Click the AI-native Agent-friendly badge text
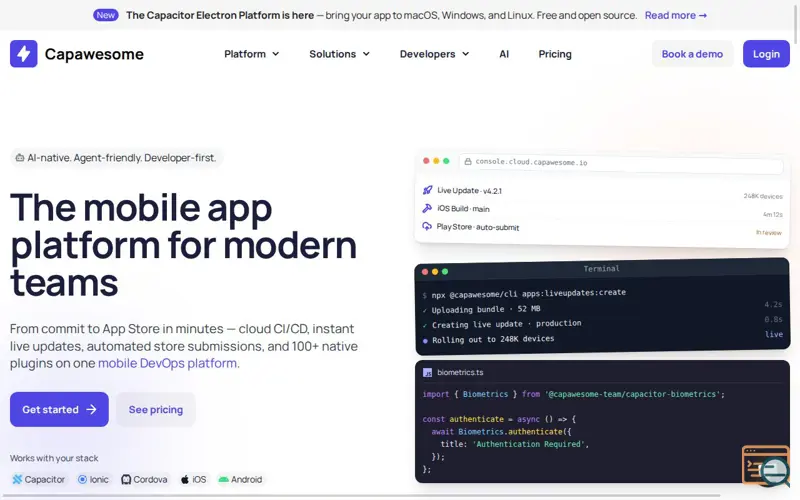Screen dimensions: 800x500 (x=121, y=158)
